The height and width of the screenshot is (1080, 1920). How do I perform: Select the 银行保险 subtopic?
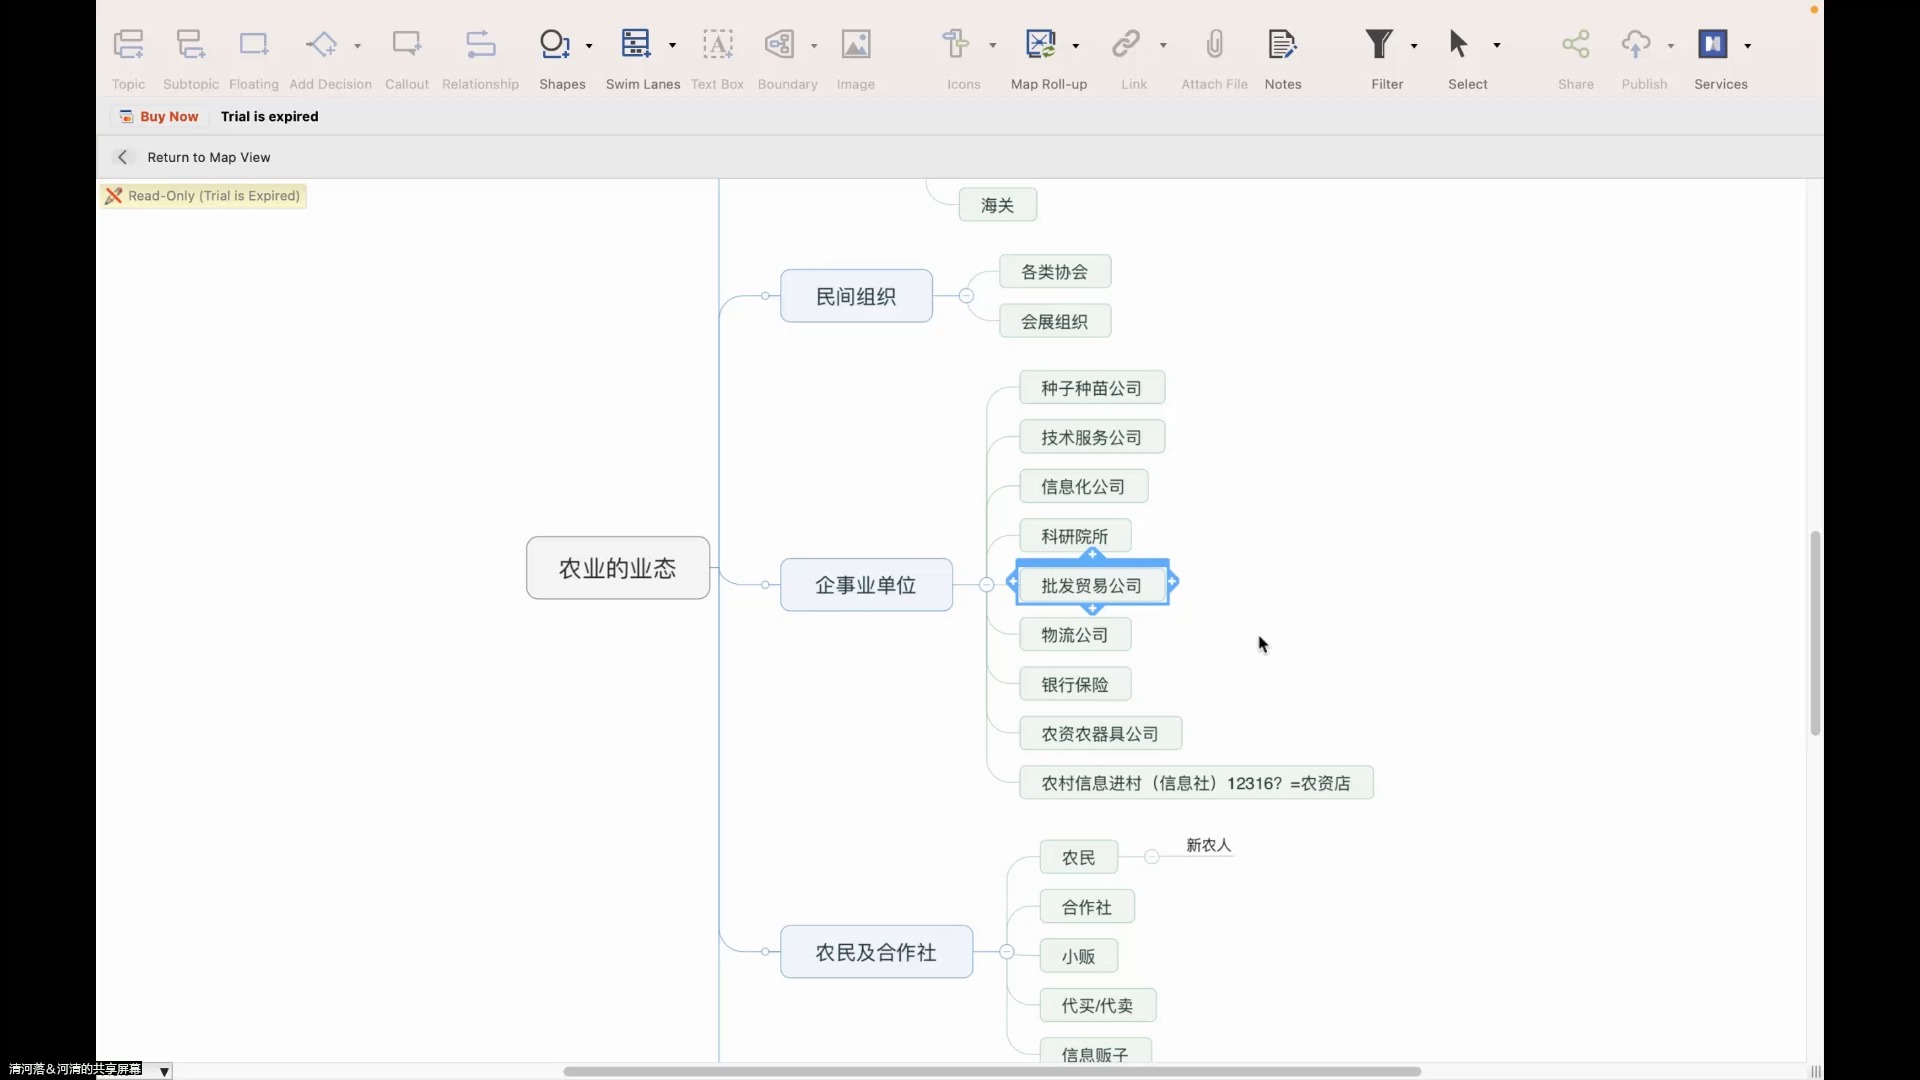click(1075, 684)
